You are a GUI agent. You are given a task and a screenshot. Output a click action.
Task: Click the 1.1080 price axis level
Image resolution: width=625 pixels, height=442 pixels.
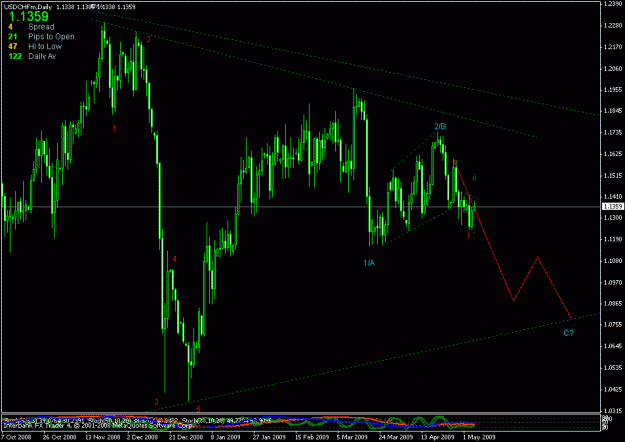point(612,261)
